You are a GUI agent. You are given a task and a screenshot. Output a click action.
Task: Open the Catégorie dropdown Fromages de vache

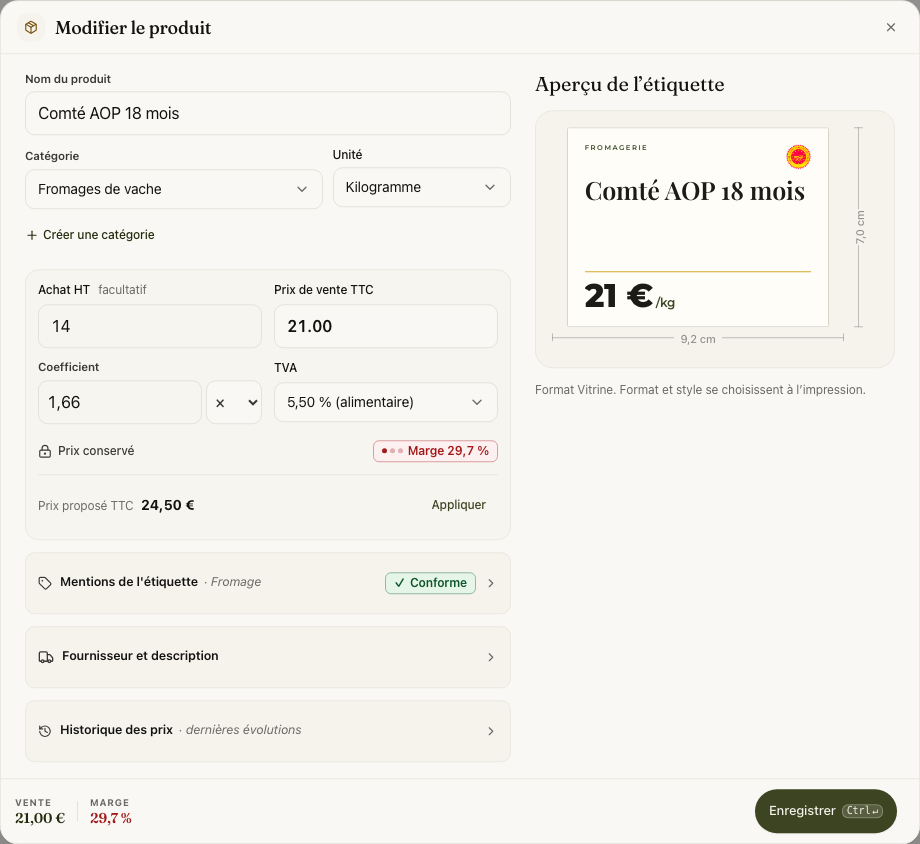(x=174, y=189)
